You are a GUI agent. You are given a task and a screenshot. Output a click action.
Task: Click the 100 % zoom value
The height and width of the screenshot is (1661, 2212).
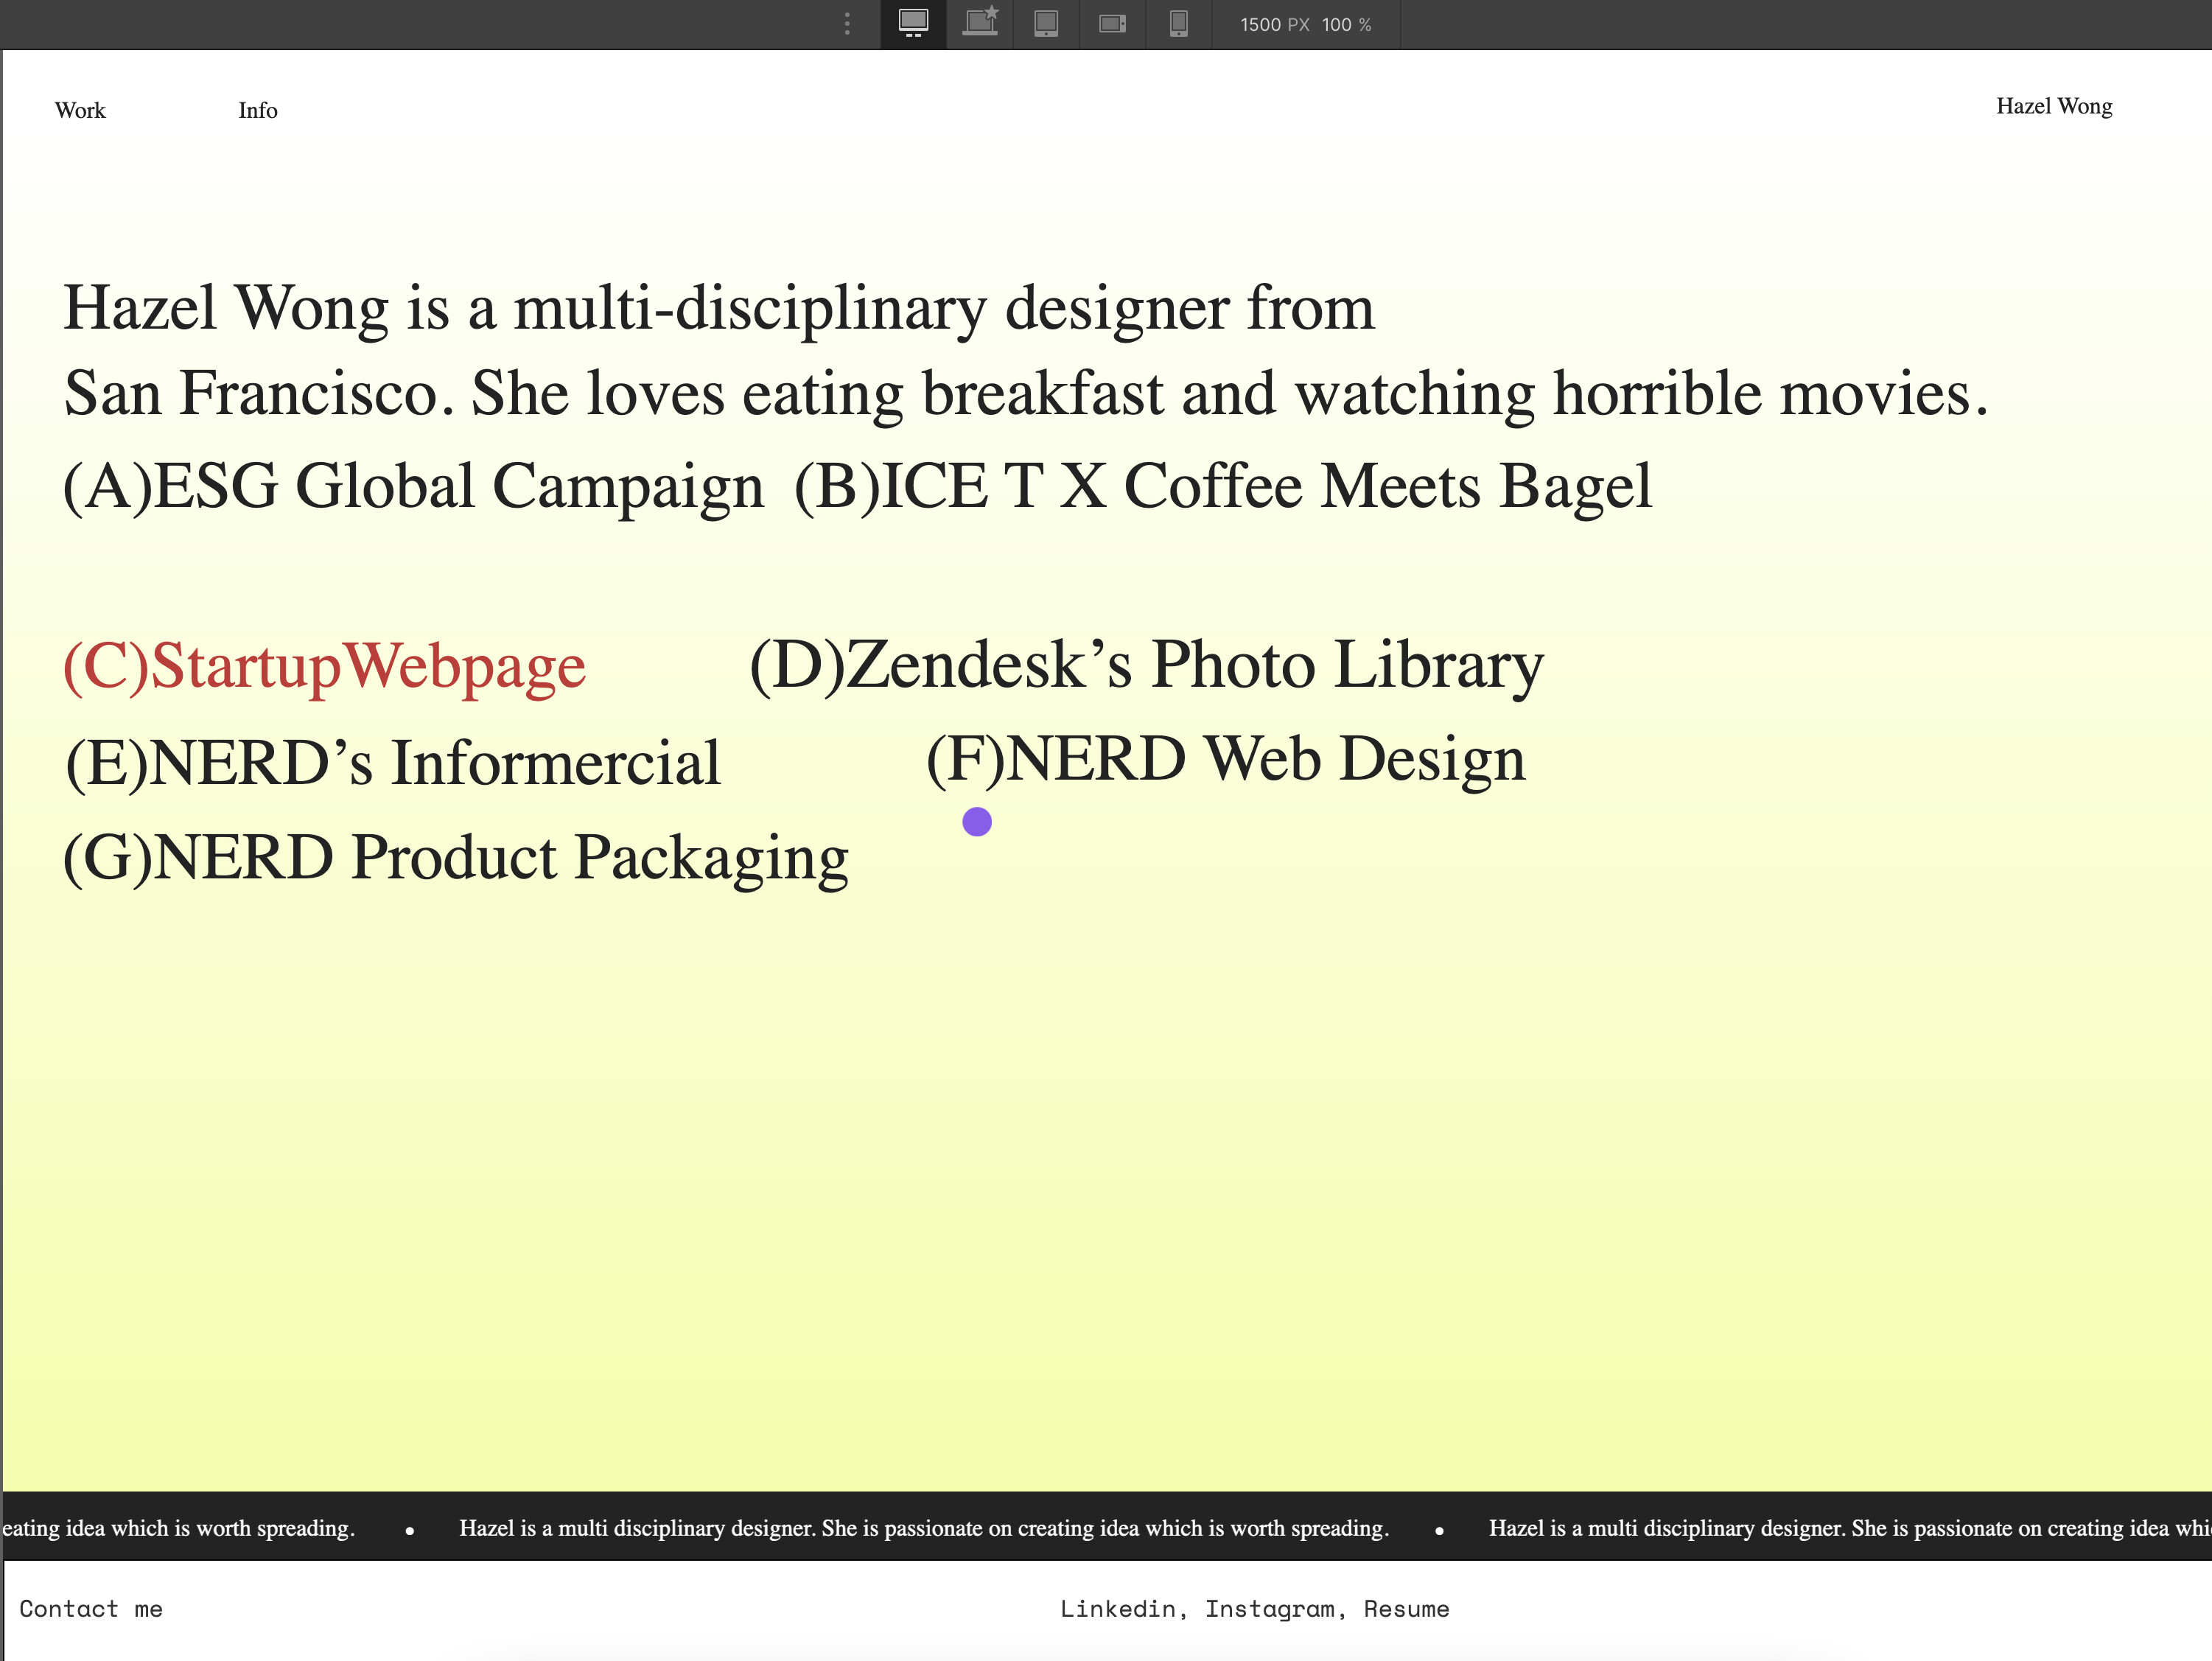(x=1346, y=25)
